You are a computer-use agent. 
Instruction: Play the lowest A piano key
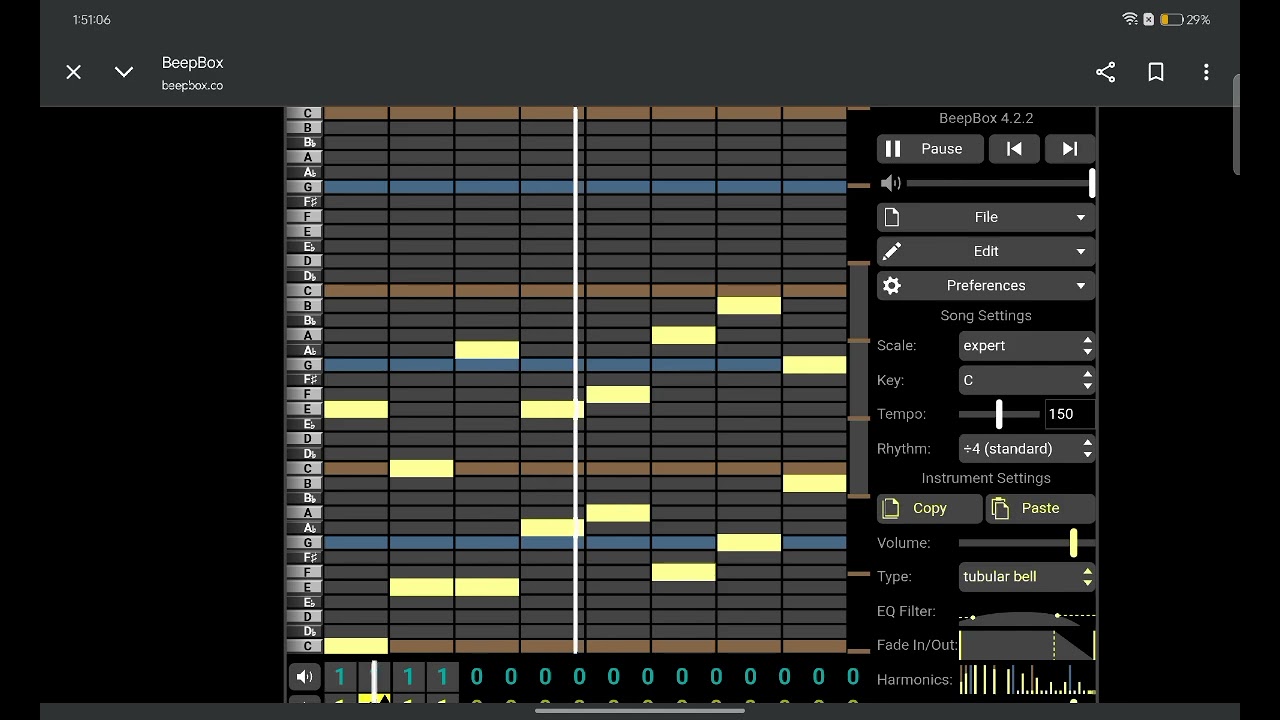[x=304, y=513]
